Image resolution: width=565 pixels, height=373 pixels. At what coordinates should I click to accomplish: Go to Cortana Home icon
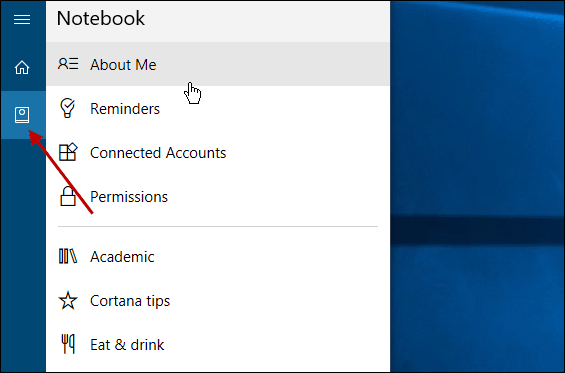pos(22,67)
